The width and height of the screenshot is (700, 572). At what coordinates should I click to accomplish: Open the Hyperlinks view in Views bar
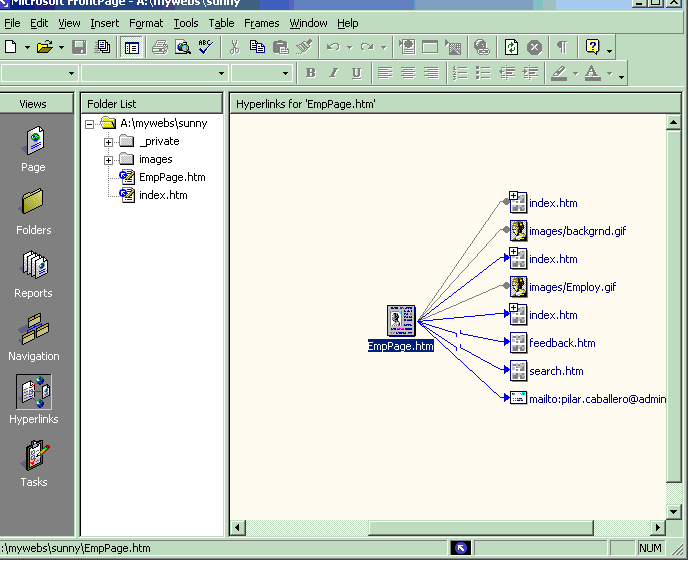pos(33,396)
